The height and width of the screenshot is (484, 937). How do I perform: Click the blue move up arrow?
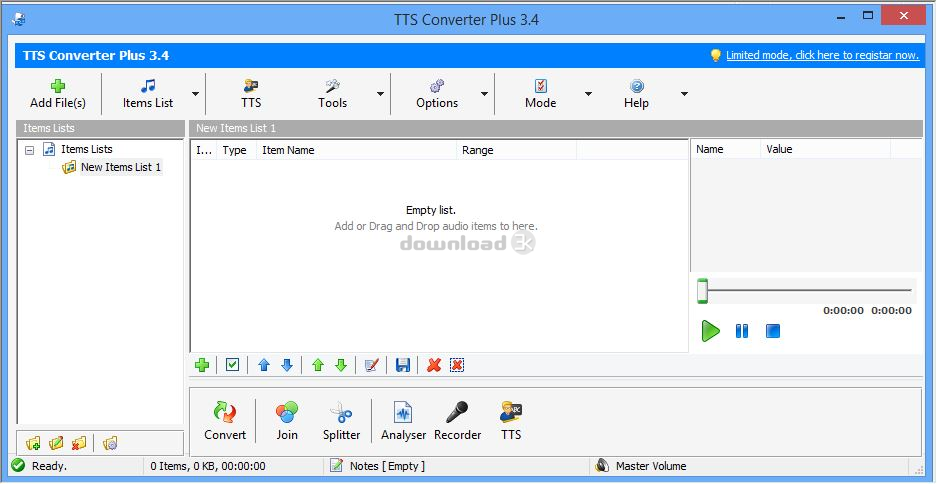point(264,365)
